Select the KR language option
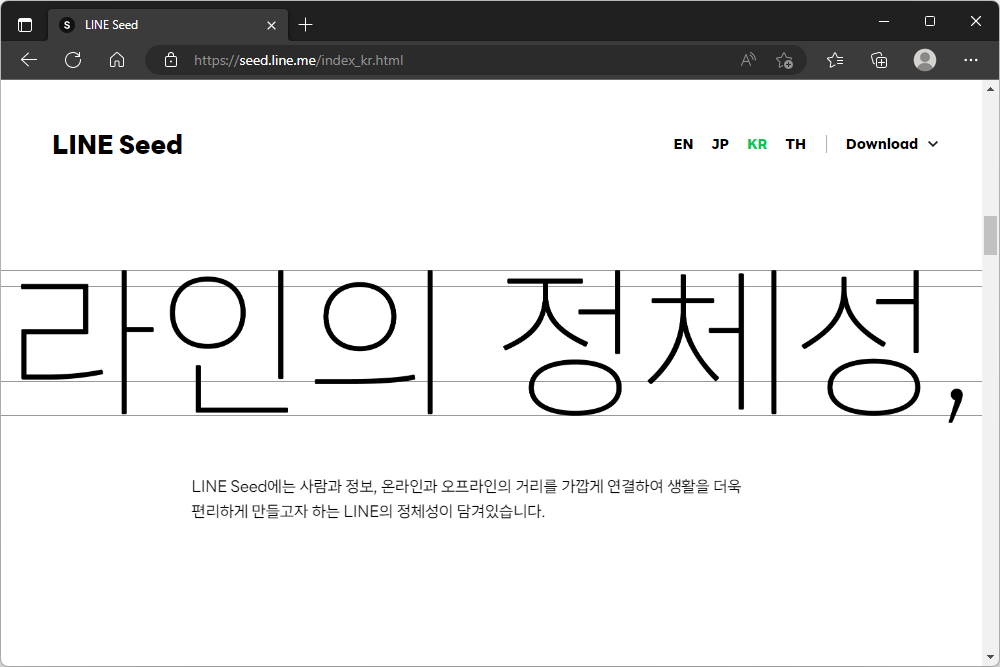This screenshot has width=1000, height=667. 757,144
